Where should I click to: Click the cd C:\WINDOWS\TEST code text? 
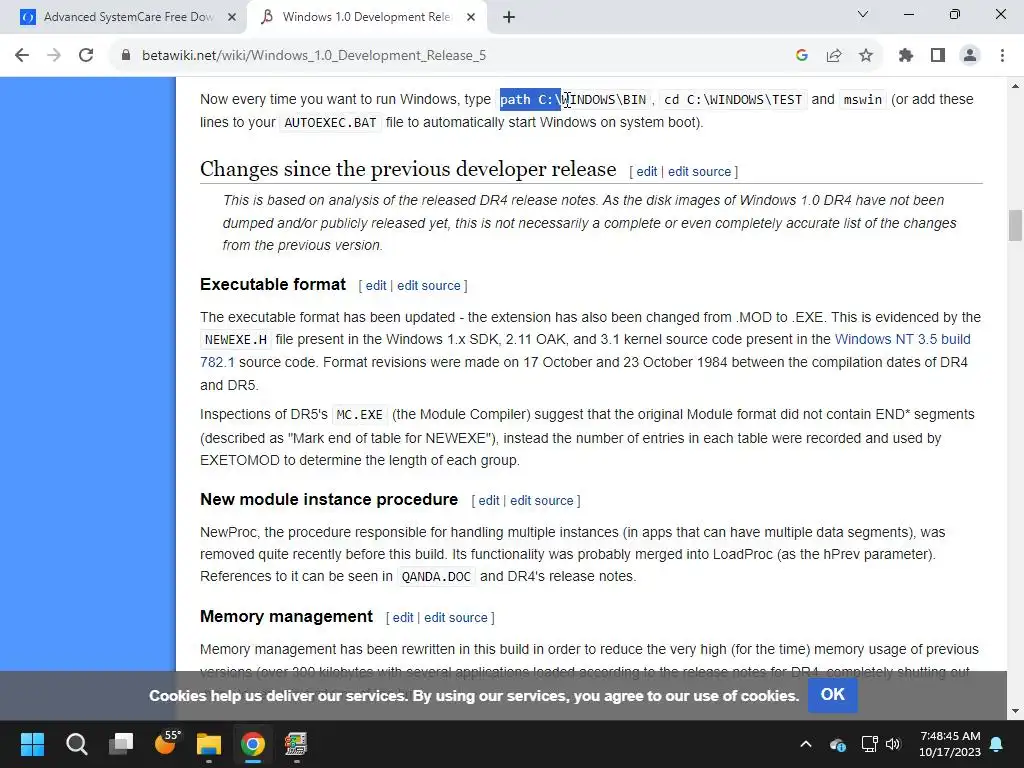tap(733, 99)
